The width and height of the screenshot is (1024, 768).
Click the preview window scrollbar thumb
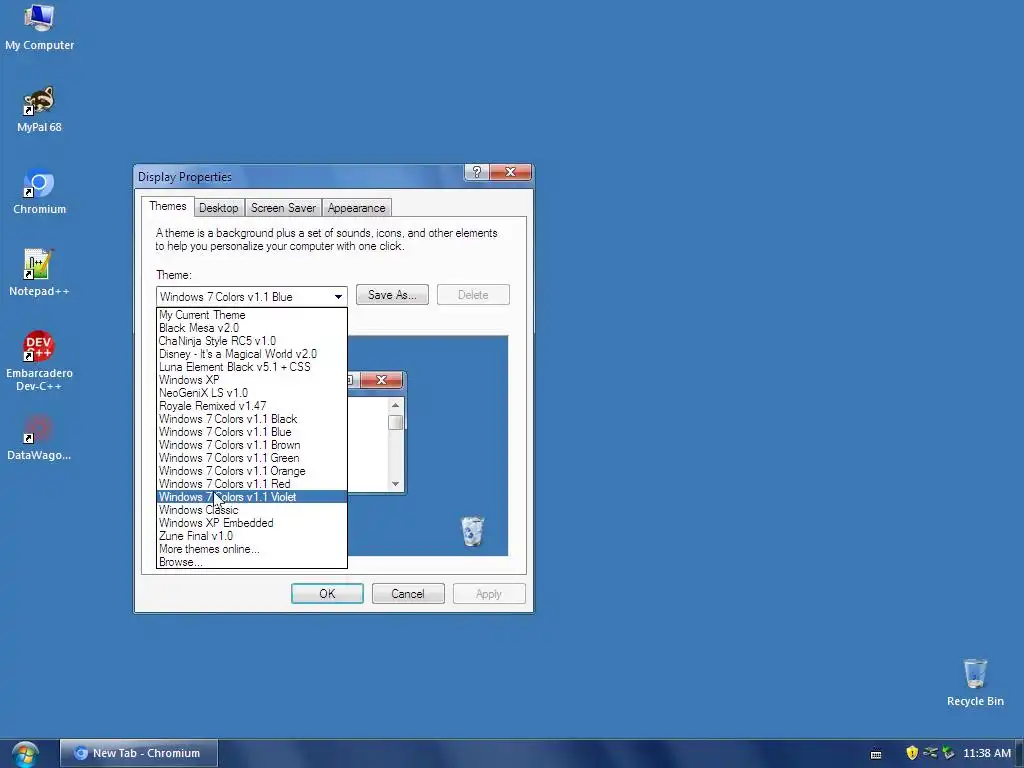[395, 423]
